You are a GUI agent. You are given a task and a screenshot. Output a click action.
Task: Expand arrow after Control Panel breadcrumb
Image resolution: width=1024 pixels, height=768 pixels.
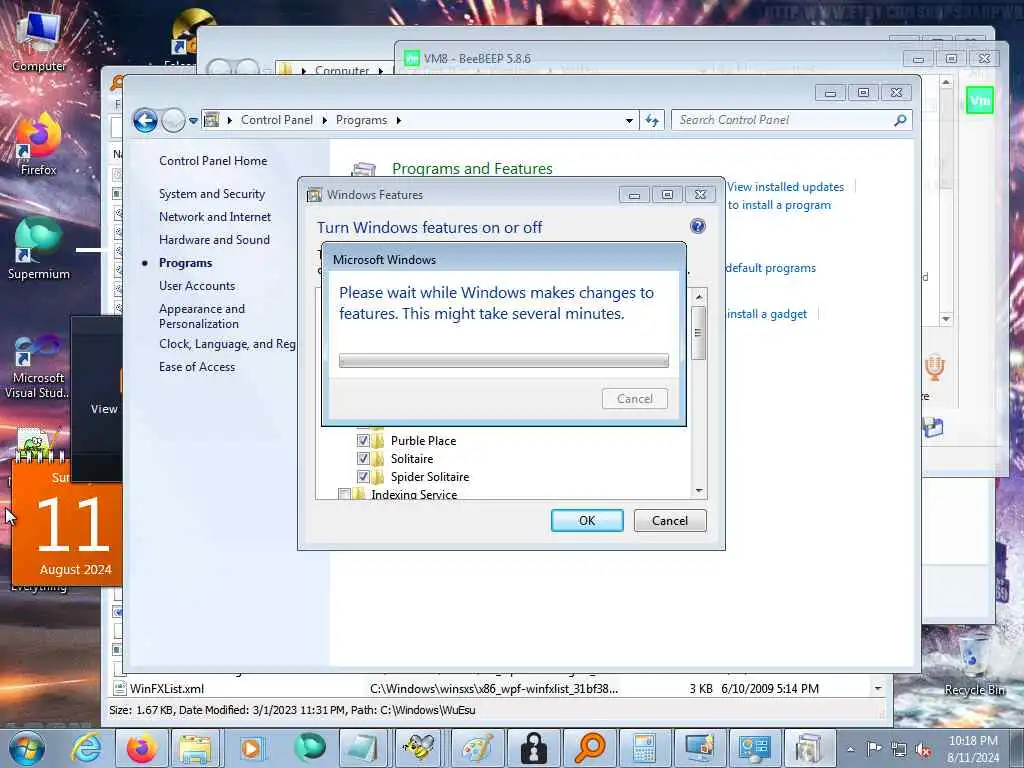point(325,120)
